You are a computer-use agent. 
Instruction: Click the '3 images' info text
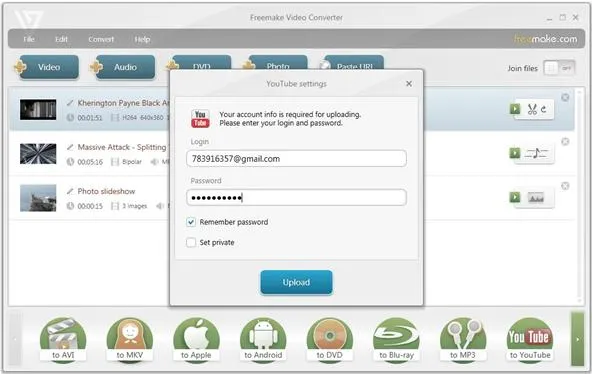pyautogui.click(x=134, y=206)
